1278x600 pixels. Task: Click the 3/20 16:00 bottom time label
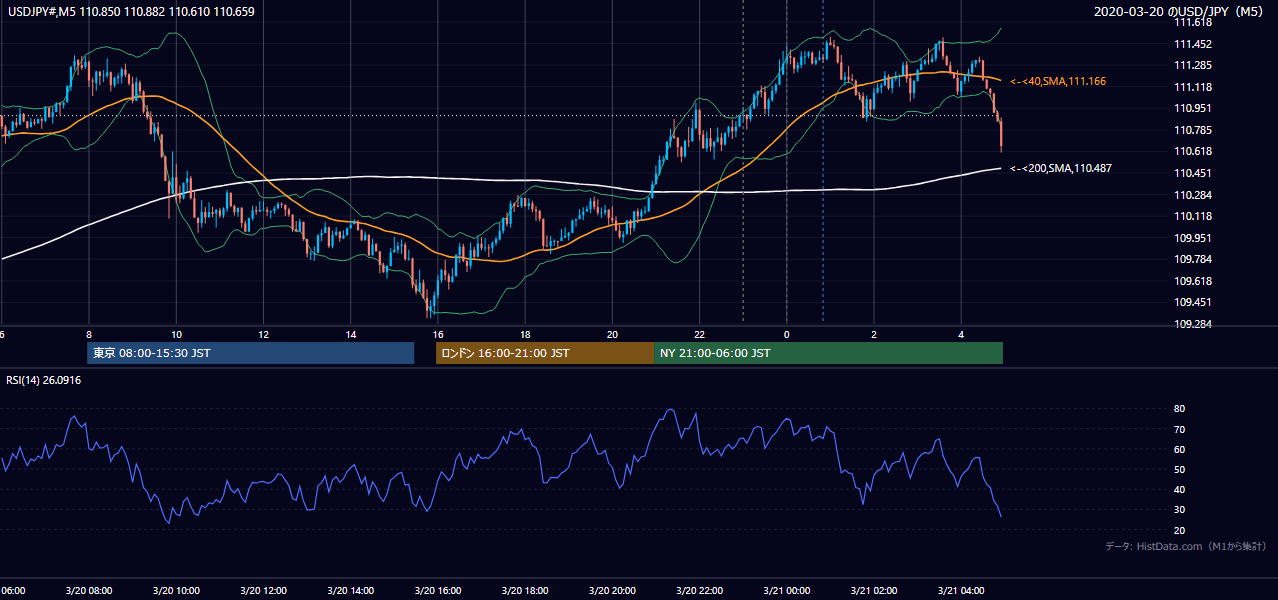pyautogui.click(x=437, y=591)
